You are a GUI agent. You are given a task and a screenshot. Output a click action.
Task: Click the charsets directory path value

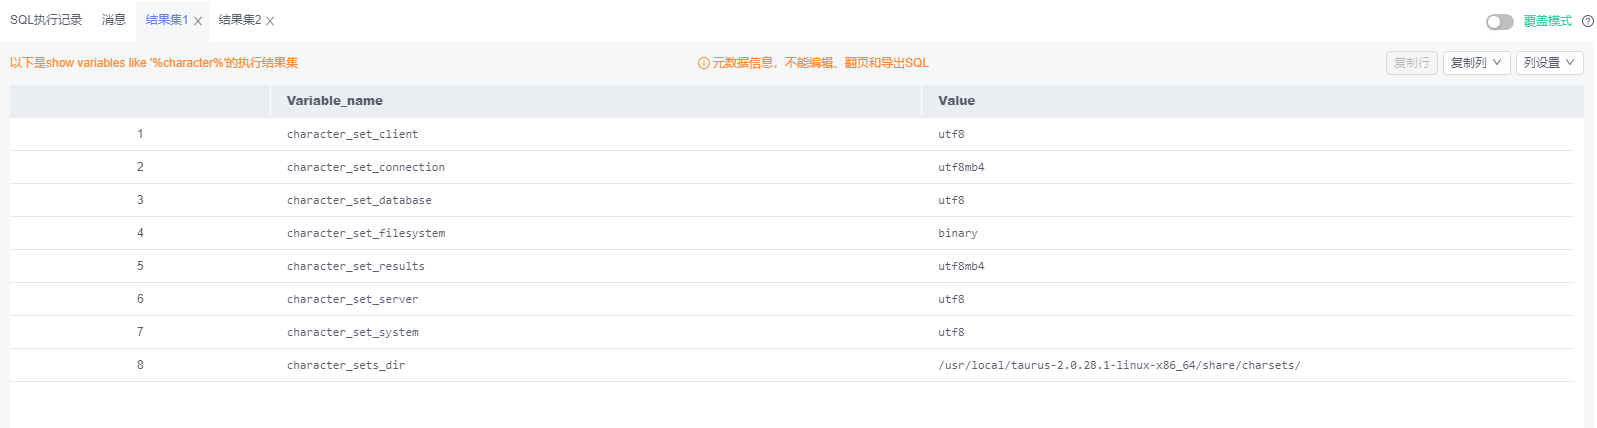coord(1118,365)
